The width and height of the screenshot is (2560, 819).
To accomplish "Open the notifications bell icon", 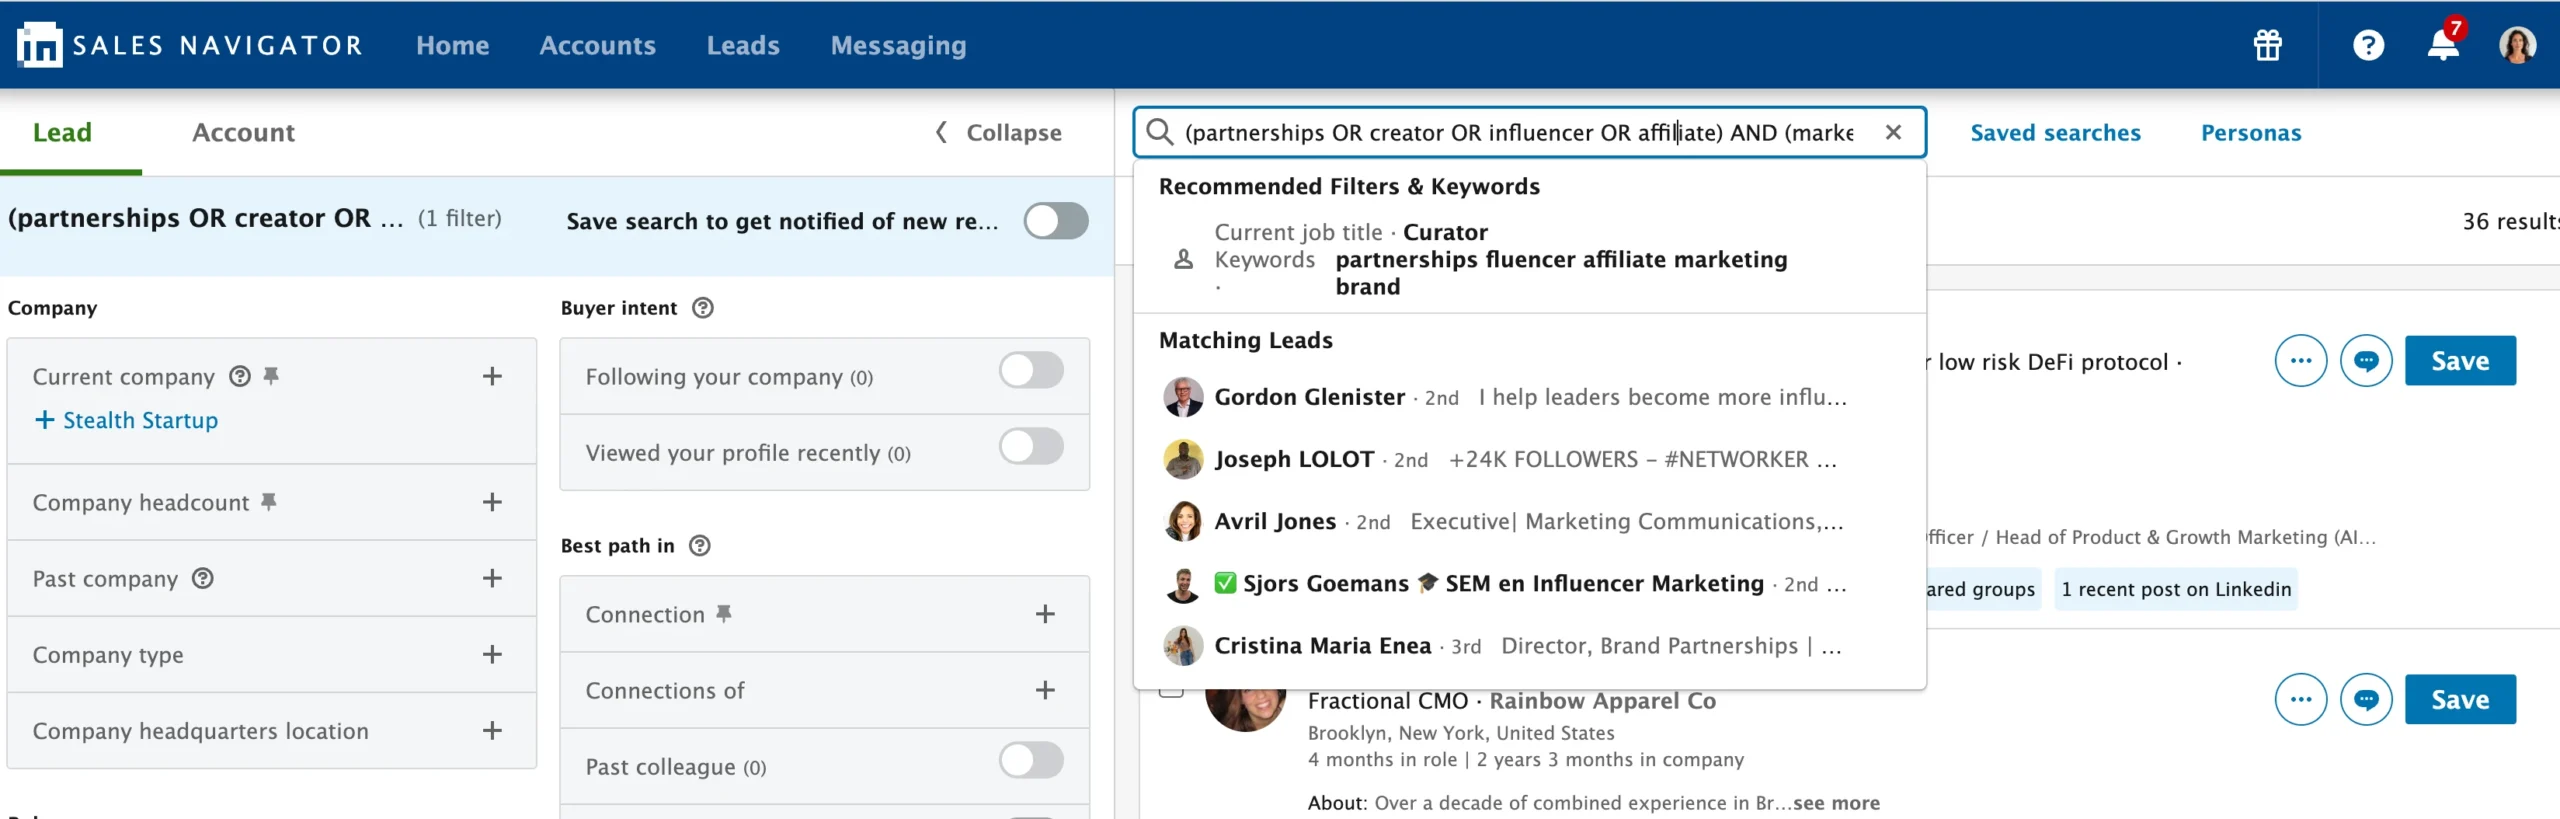I will click(x=2443, y=45).
